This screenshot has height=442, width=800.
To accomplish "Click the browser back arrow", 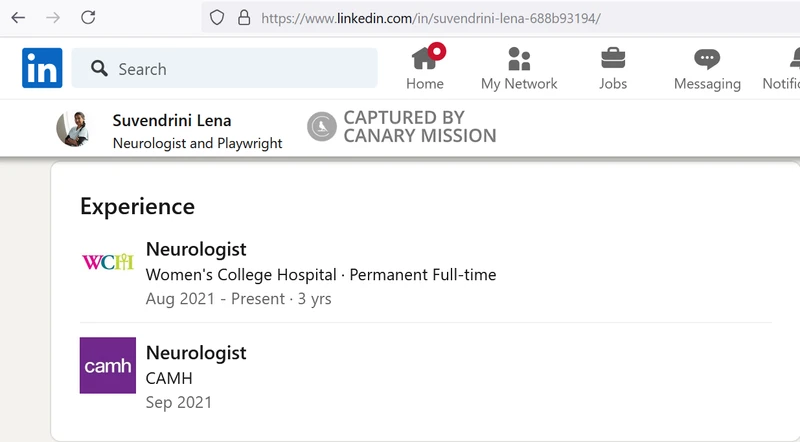I will pyautogui.click(x=18, y=18).
